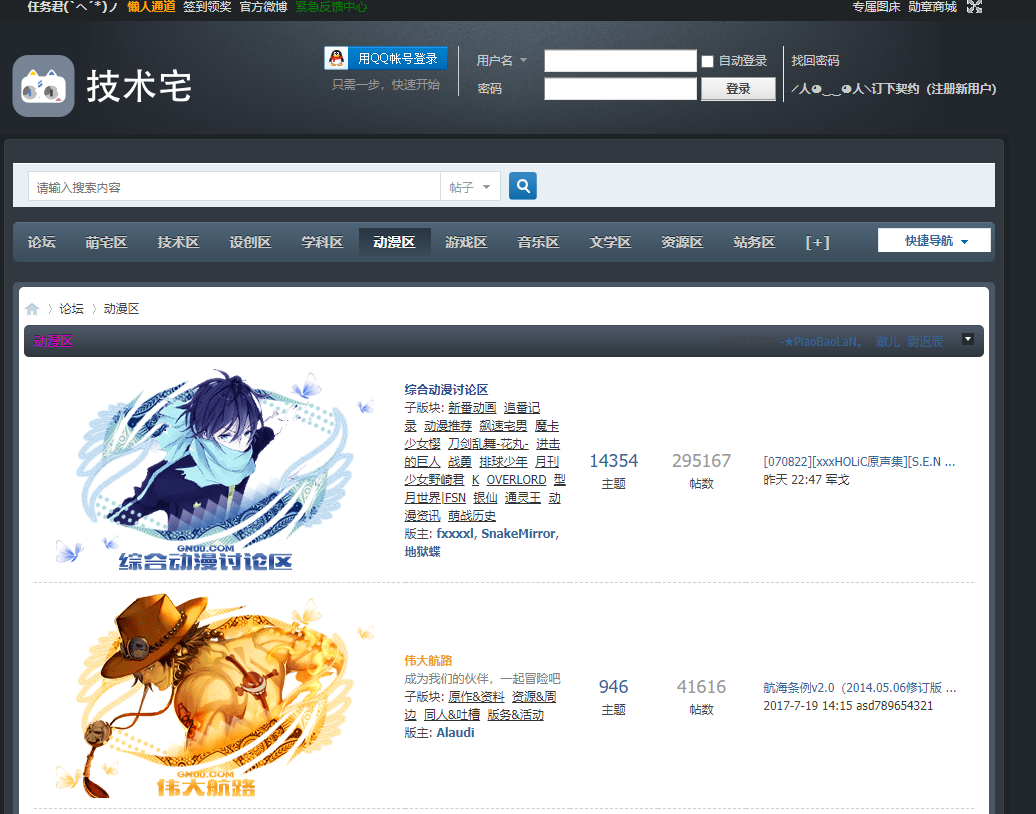The width and height of the screenshot is (1036, 814).
Task: Click the home icon in breadcrumb
Action: pos(32,309)
